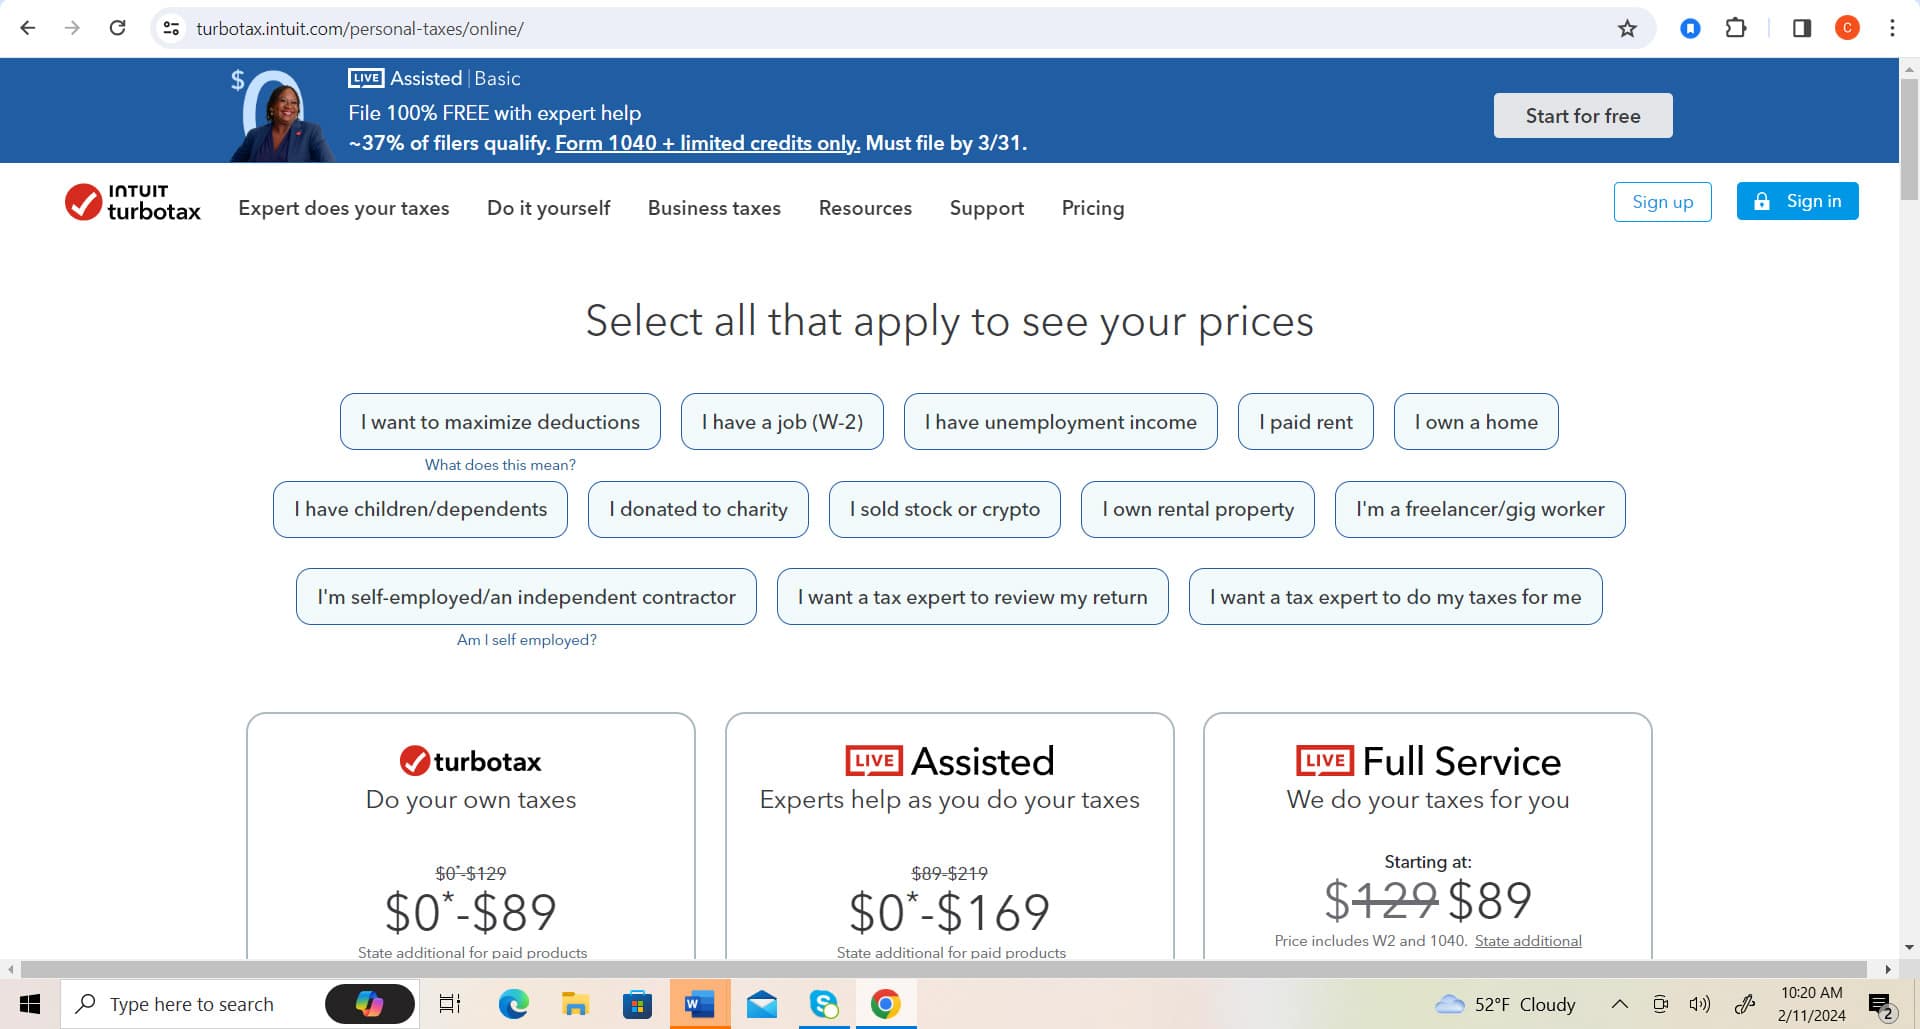Go to the Pricing page
1920x1029 pixels.
click(x=1093, y=208)
